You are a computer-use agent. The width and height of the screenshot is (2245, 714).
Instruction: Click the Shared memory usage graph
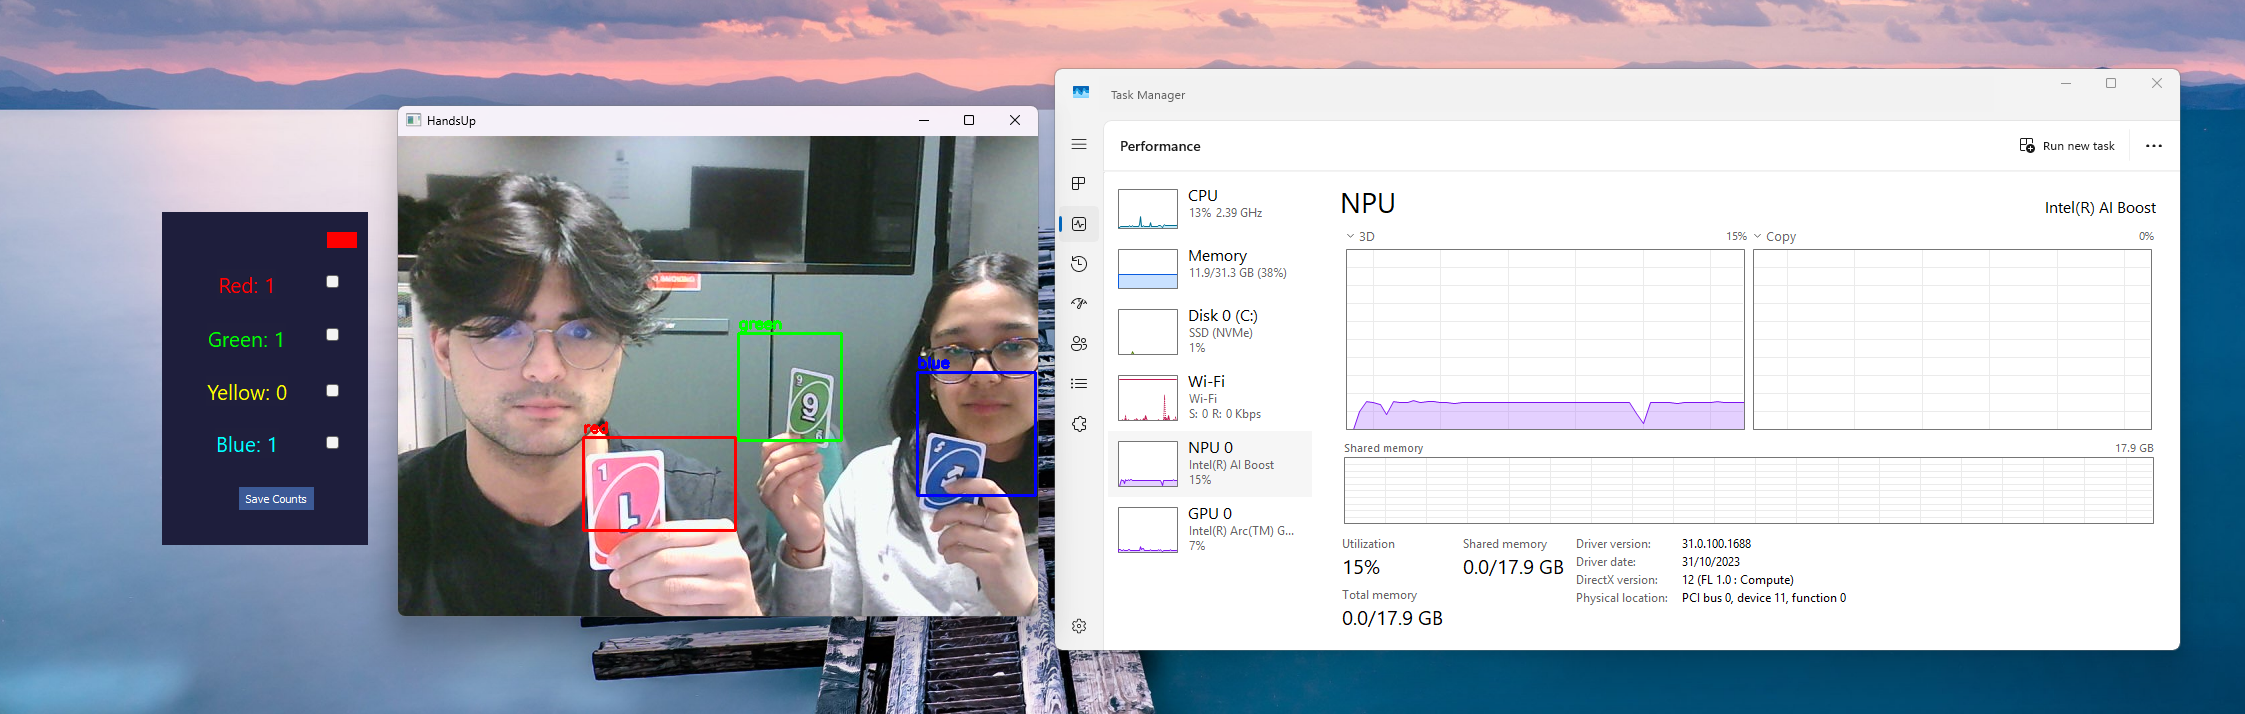(1748, 491)
